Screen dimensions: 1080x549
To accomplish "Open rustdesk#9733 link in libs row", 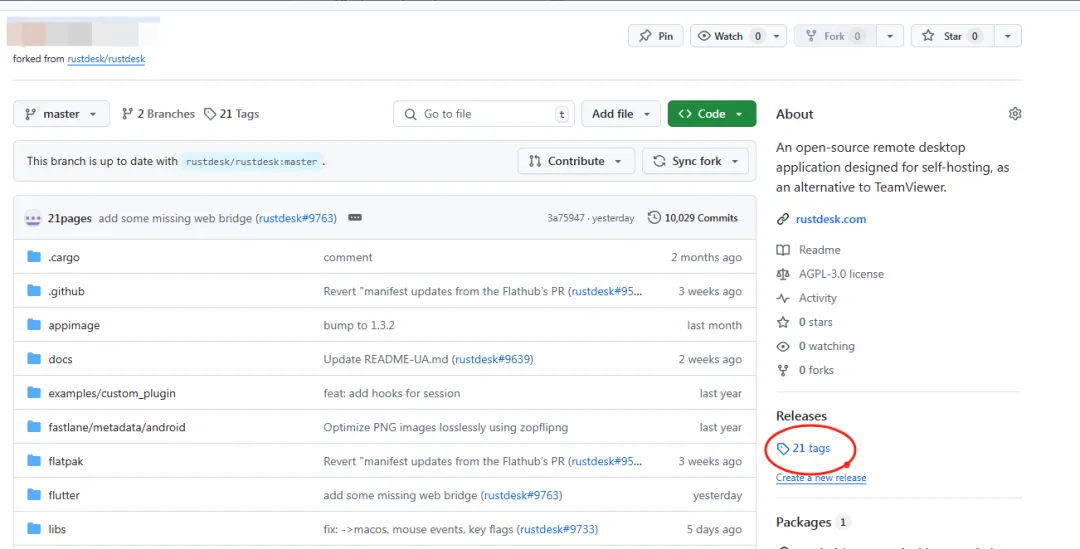I will [x=559, y=530].
